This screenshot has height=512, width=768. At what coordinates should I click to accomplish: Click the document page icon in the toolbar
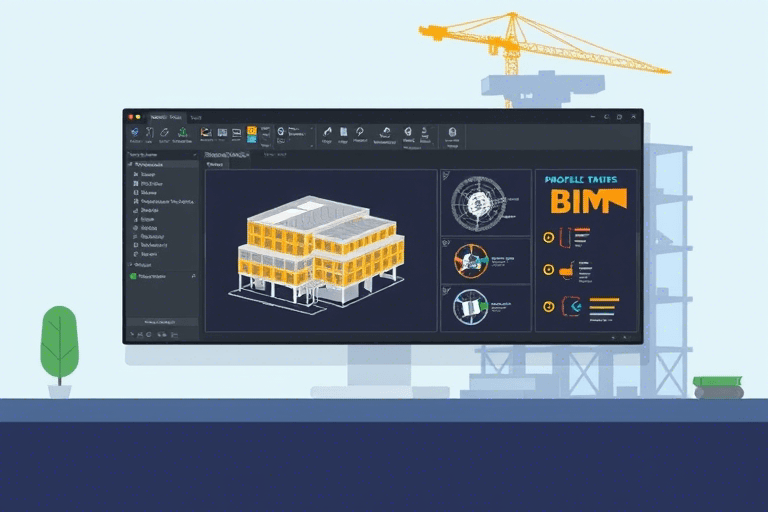pyautogui.click(x=342, y=131)
